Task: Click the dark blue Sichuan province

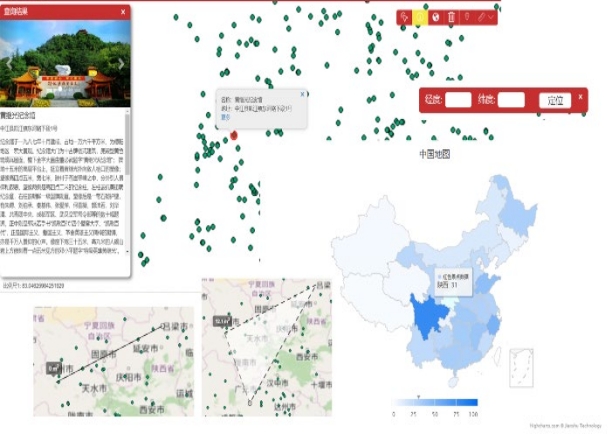Action: coord(430,317)
